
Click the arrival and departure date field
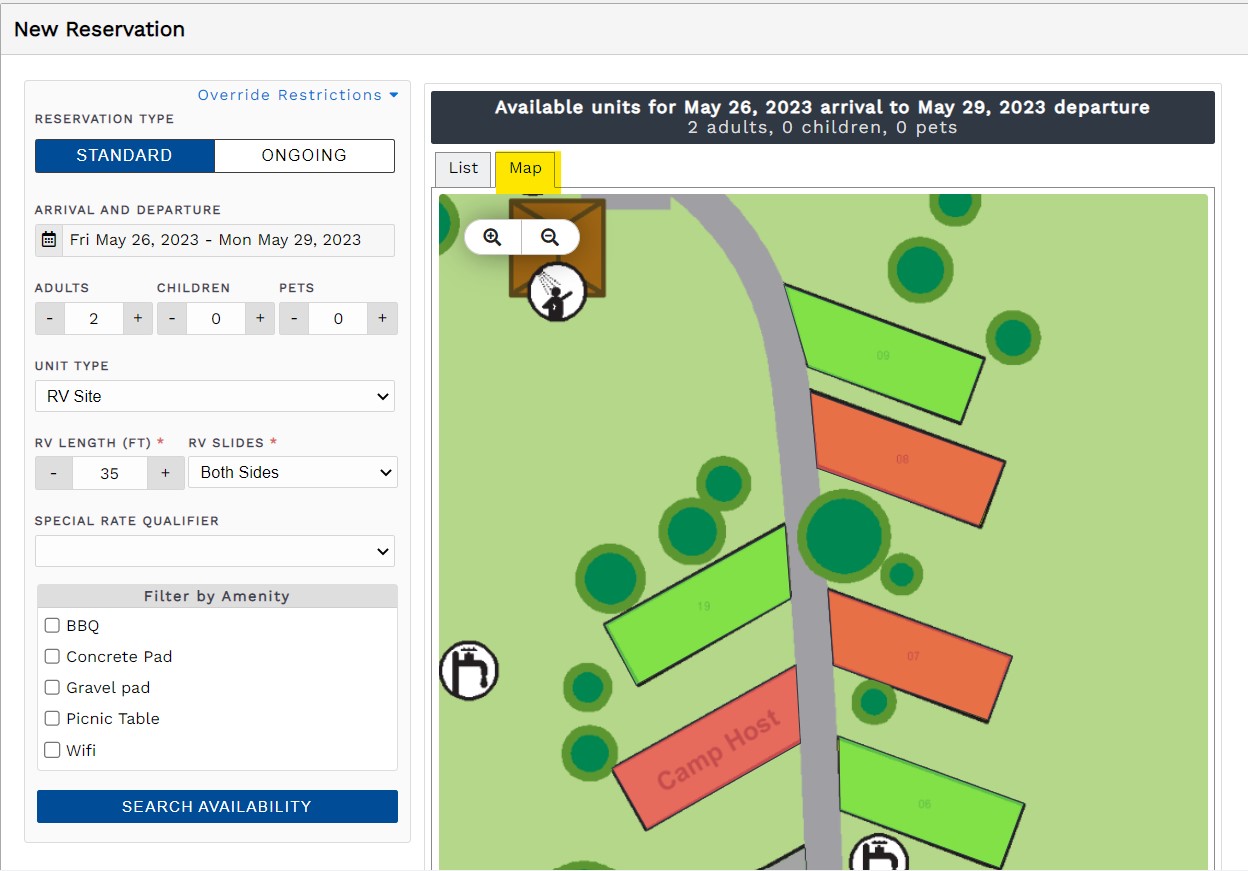[x=229, y=240]
